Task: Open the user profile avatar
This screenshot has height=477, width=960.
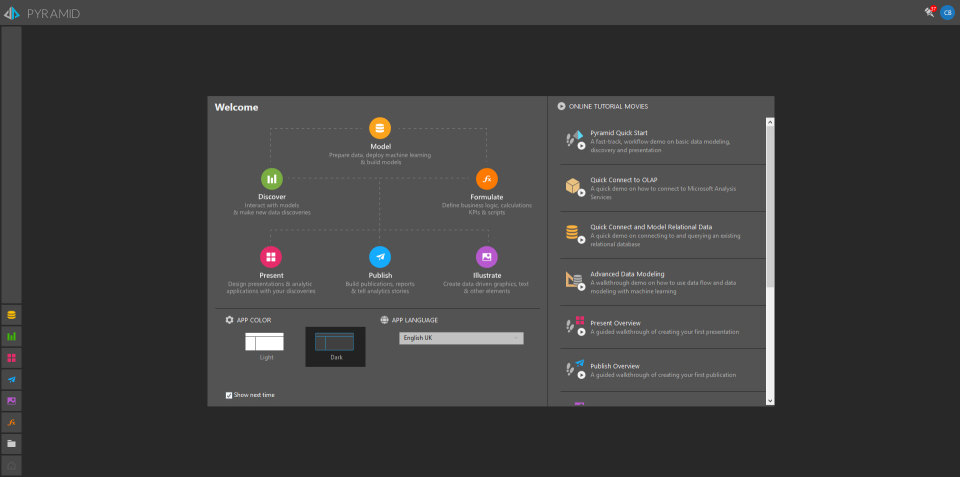Action: tap(946, 12)
